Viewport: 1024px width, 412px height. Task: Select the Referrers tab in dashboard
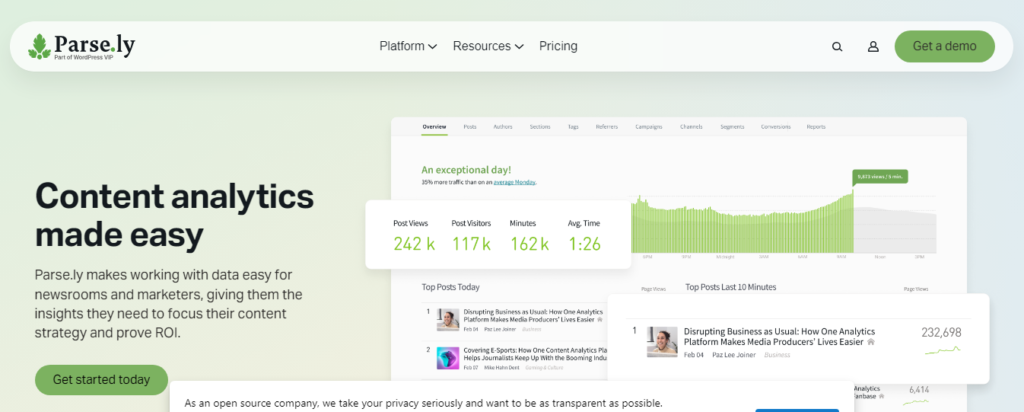[607, 127]
